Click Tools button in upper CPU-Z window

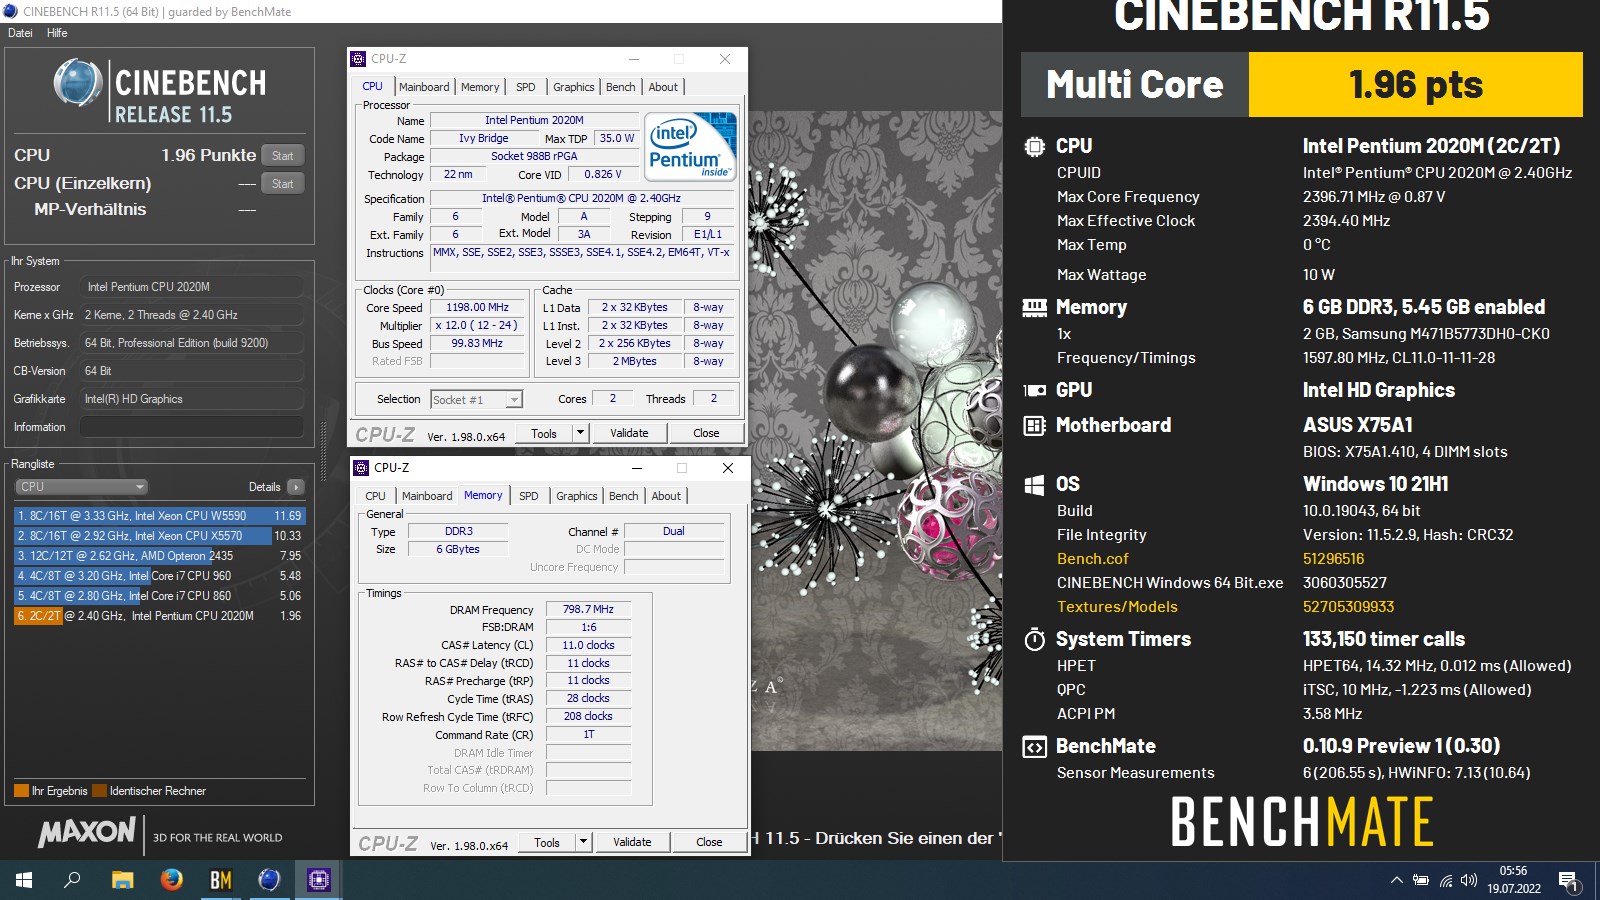point(544,433)
